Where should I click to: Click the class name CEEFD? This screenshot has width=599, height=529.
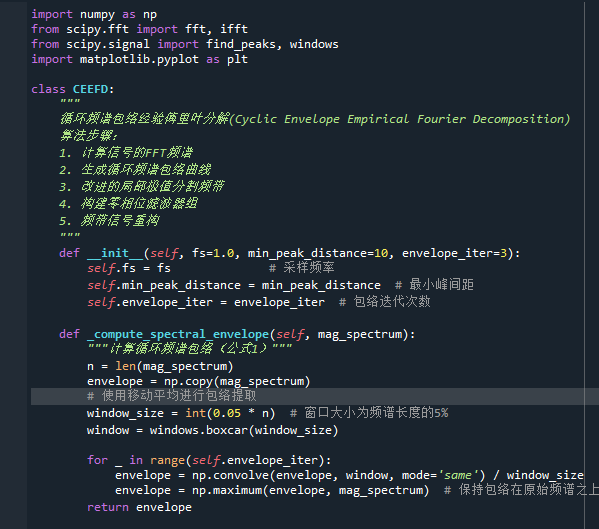(x=91, y=89)
